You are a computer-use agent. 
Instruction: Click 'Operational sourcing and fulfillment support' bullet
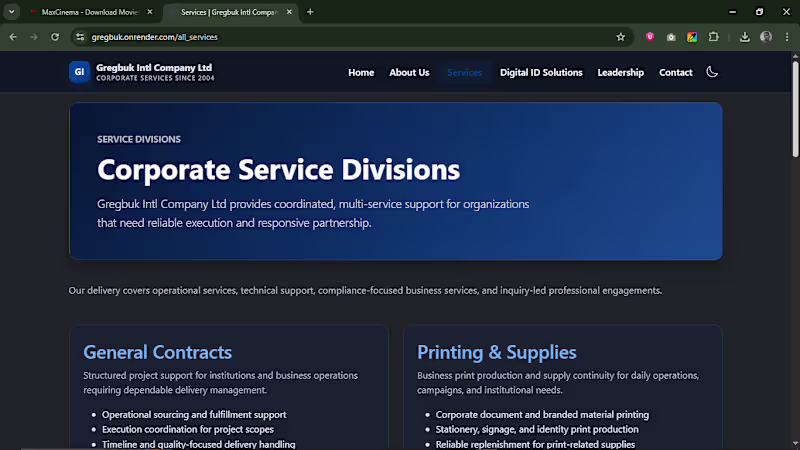194,415
